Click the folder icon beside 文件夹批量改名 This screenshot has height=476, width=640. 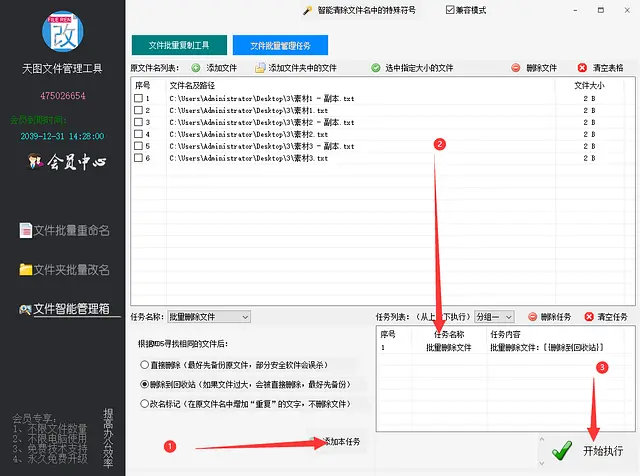coord(25,269)
